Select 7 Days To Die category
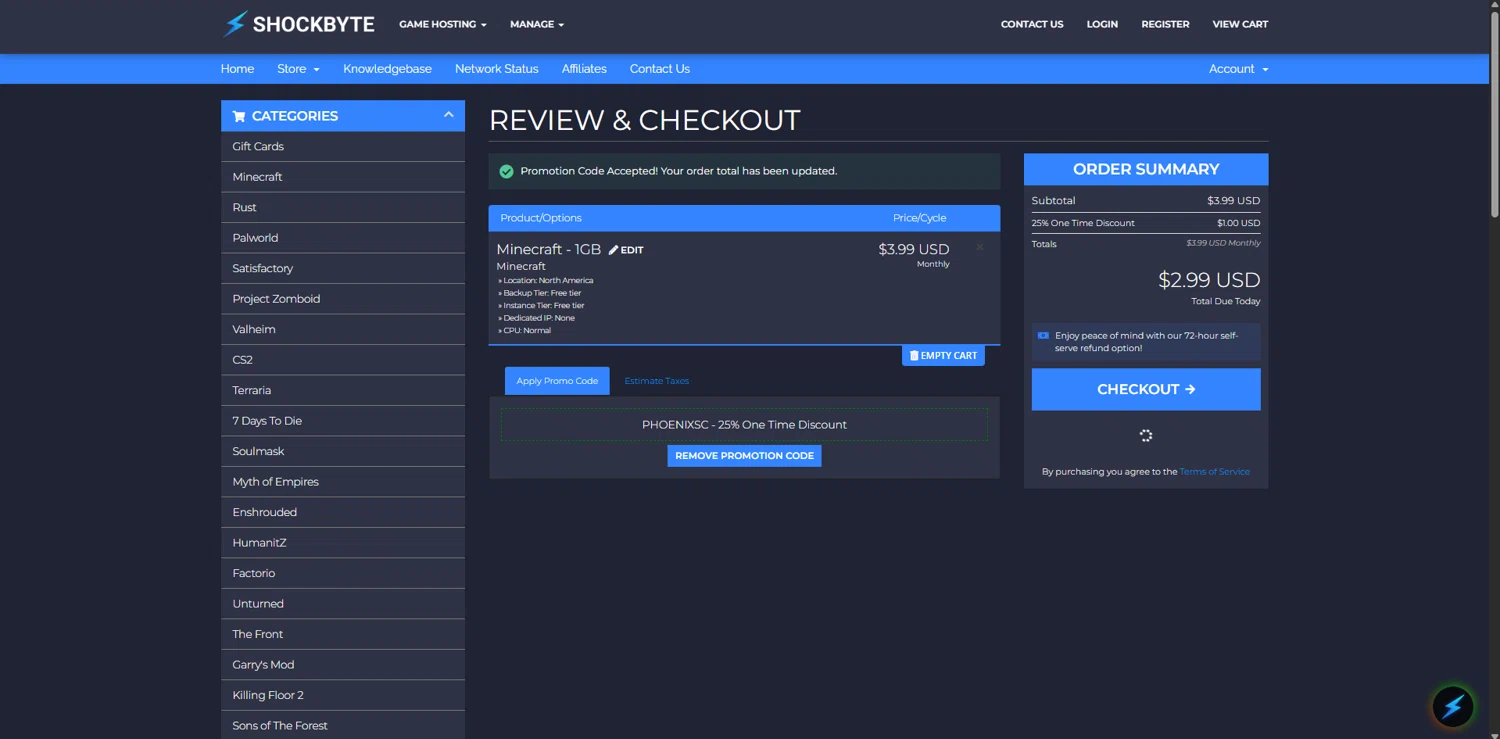 [343, 421]
